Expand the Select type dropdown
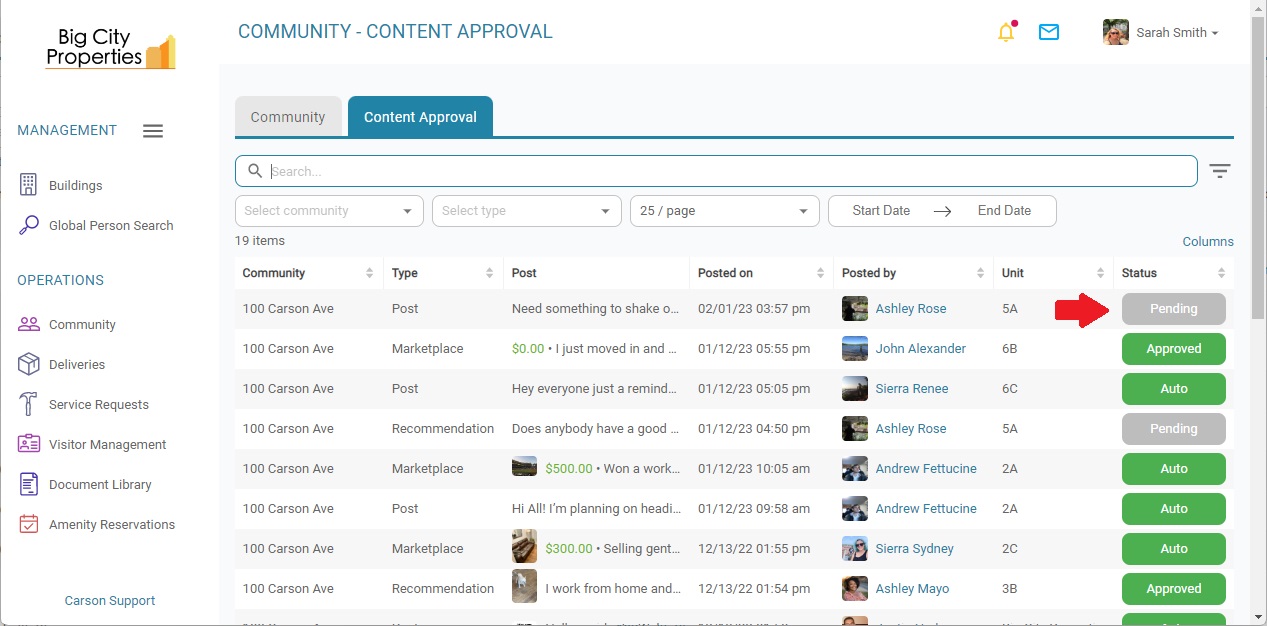 point(526,211)
